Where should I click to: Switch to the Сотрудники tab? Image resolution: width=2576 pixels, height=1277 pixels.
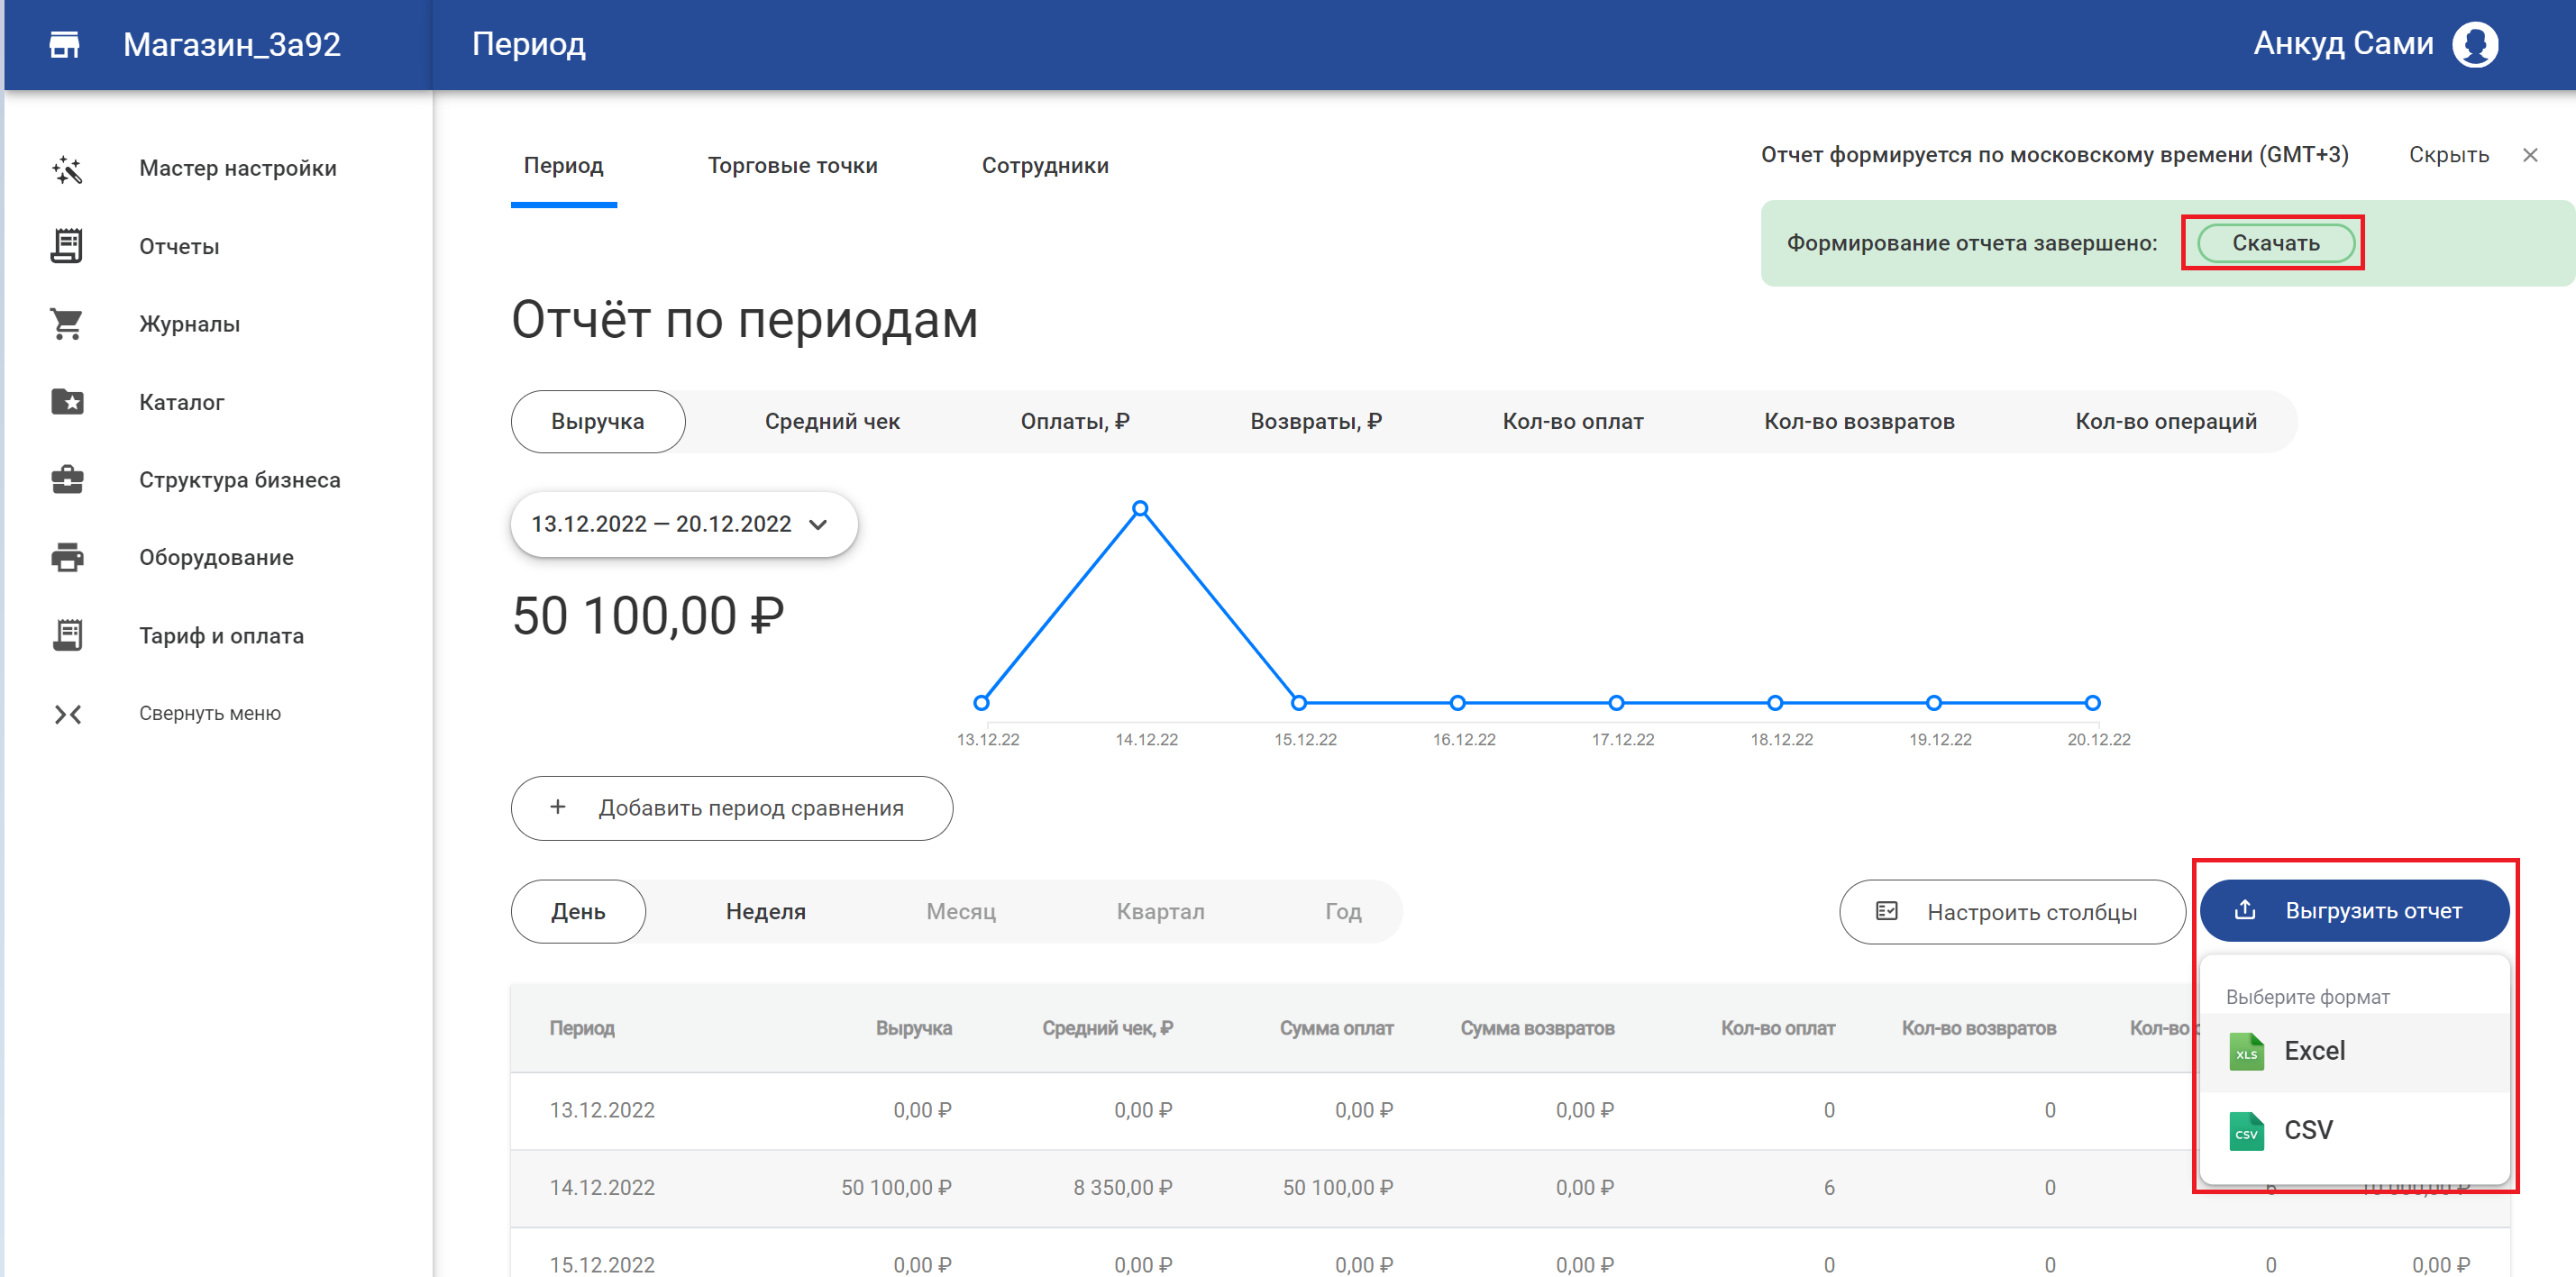point(1045,166)
